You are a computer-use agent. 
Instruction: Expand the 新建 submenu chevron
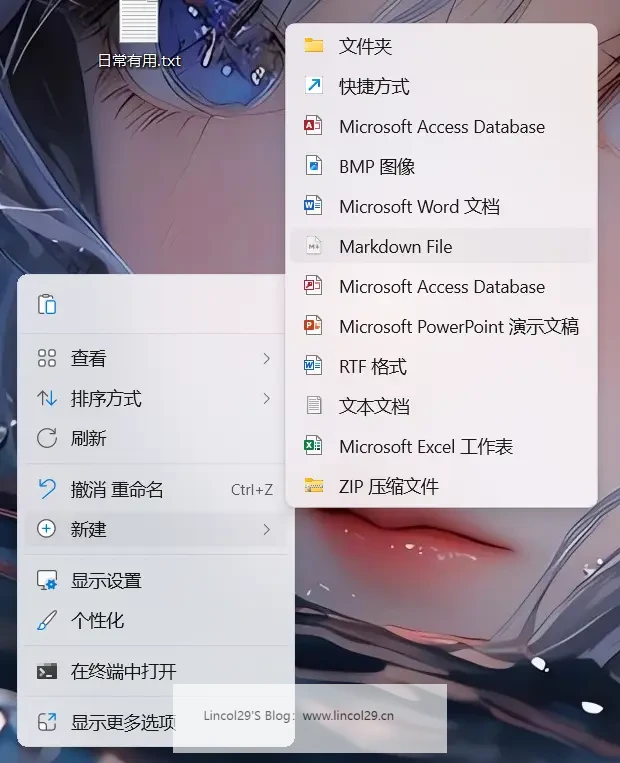click(266, 529)
